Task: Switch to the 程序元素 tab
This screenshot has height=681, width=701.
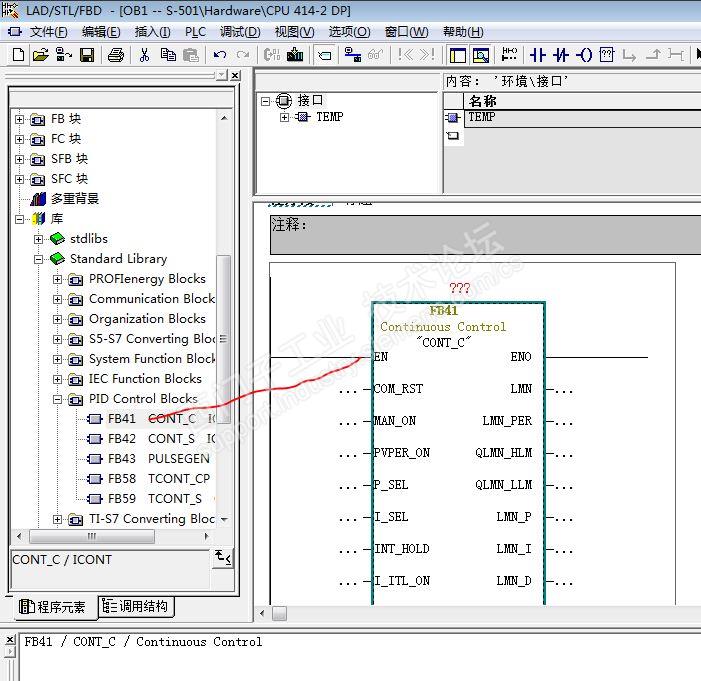Action: pos(53,606)
